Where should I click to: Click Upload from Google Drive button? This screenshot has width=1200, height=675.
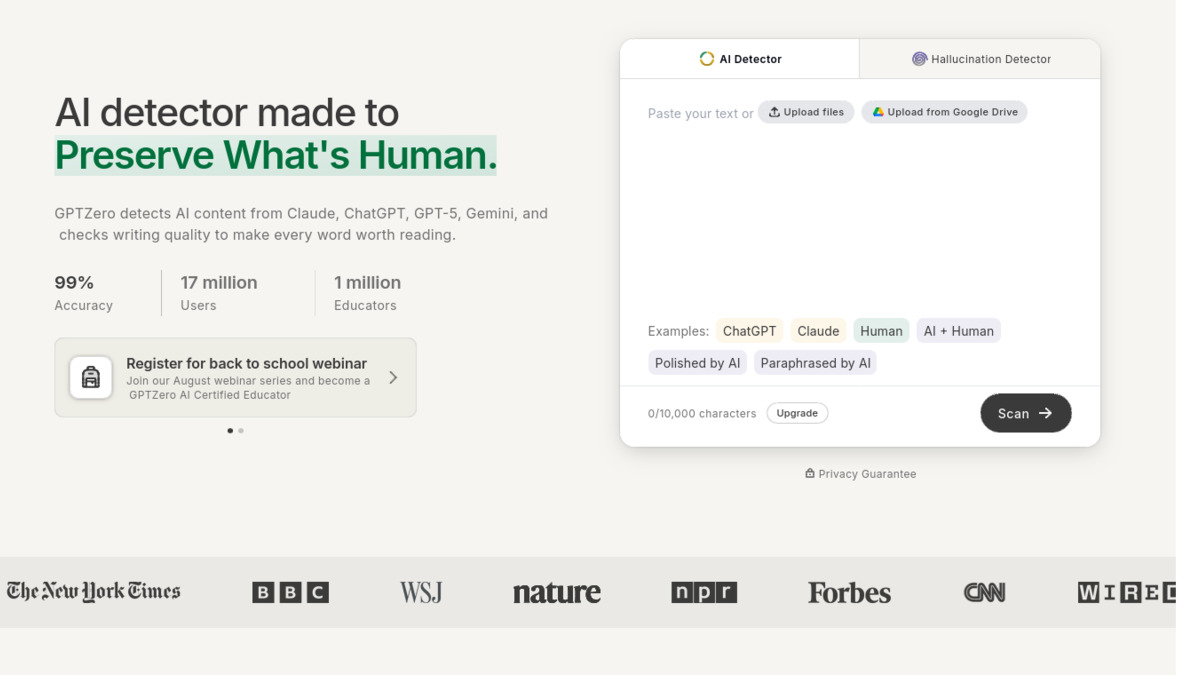point(944,112)
